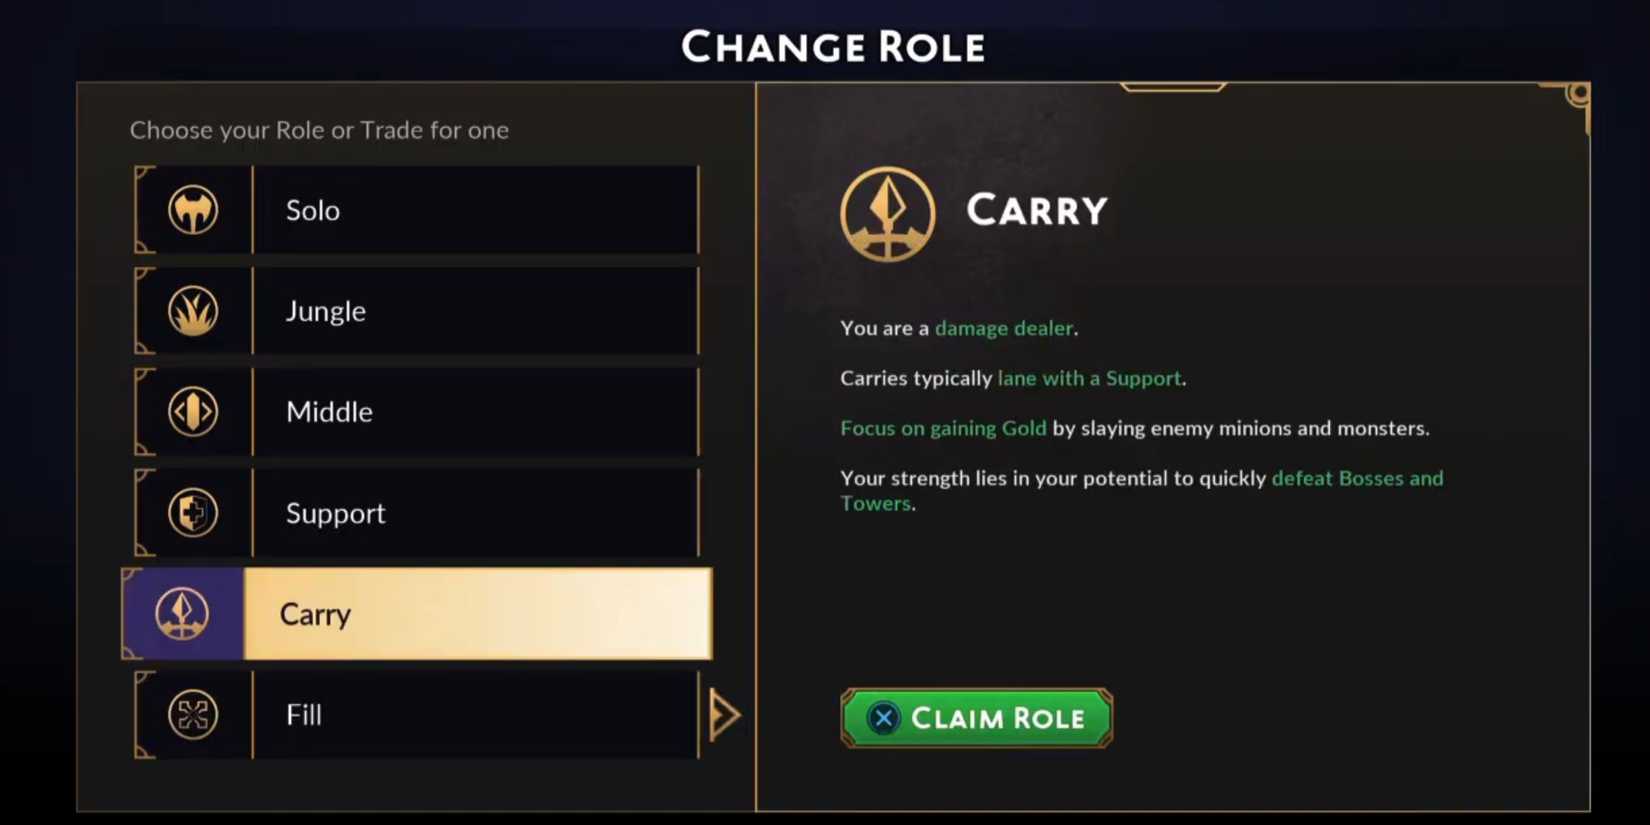Click the Jungle foliage icon
1650x825 pixels.
pyautogui.click(x=192, y=311)
